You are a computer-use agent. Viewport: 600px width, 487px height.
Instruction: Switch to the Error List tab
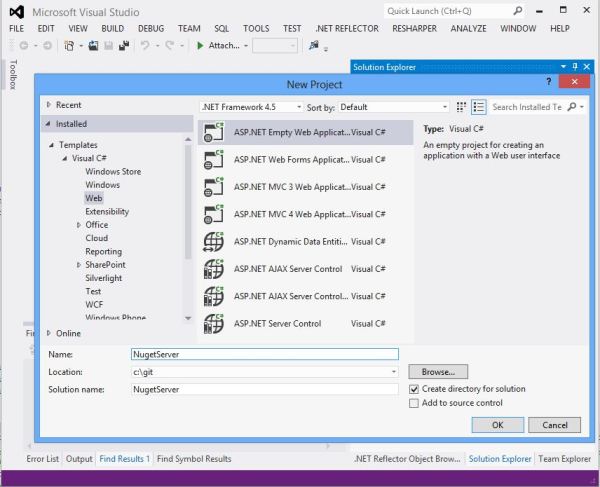click(42, 459)
